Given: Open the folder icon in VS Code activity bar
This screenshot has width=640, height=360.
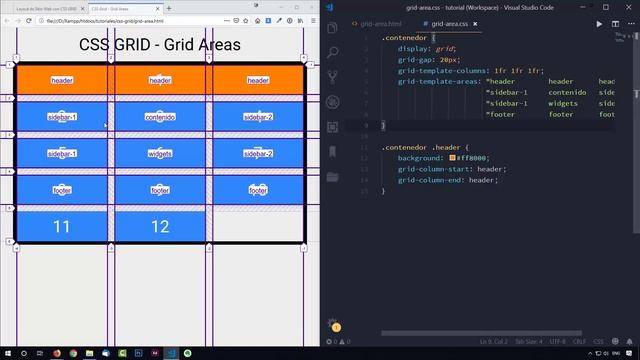Looking at the screenshot, I should pos(332,177).
